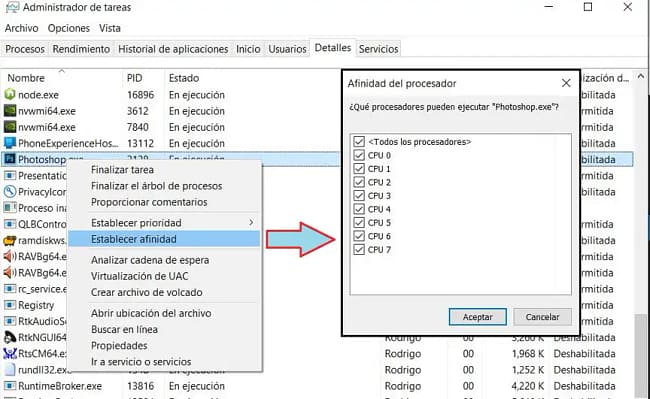Toggle the Todos los procesadores checkbox
The width and height of the screenshot is (650, 399).
pyautogui.click(x=359, y=142)
